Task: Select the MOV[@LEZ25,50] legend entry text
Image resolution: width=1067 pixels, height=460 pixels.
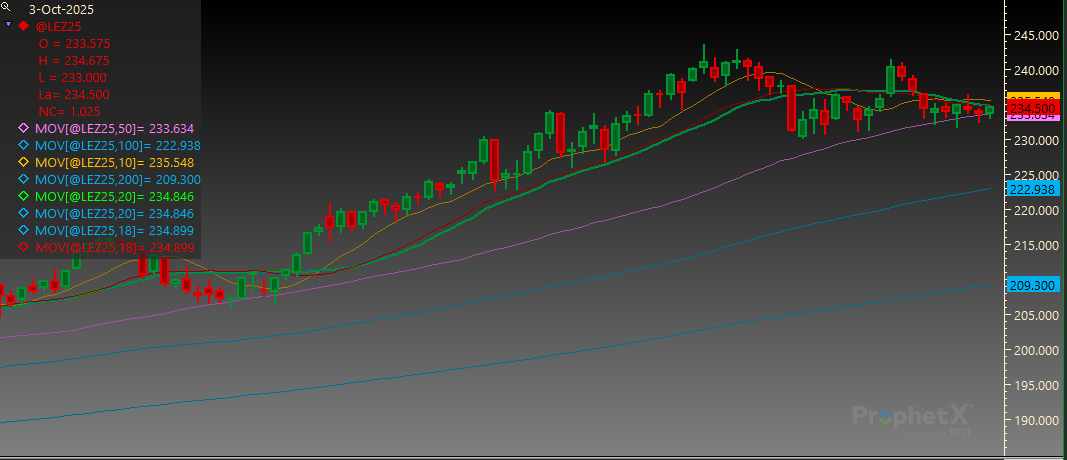Action: [x=114, y=129]
